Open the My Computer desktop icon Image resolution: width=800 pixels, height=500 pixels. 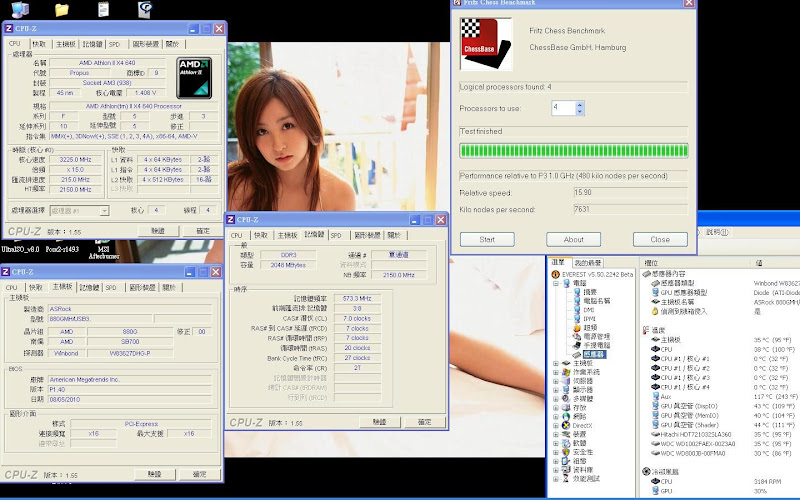coord(19,9)
